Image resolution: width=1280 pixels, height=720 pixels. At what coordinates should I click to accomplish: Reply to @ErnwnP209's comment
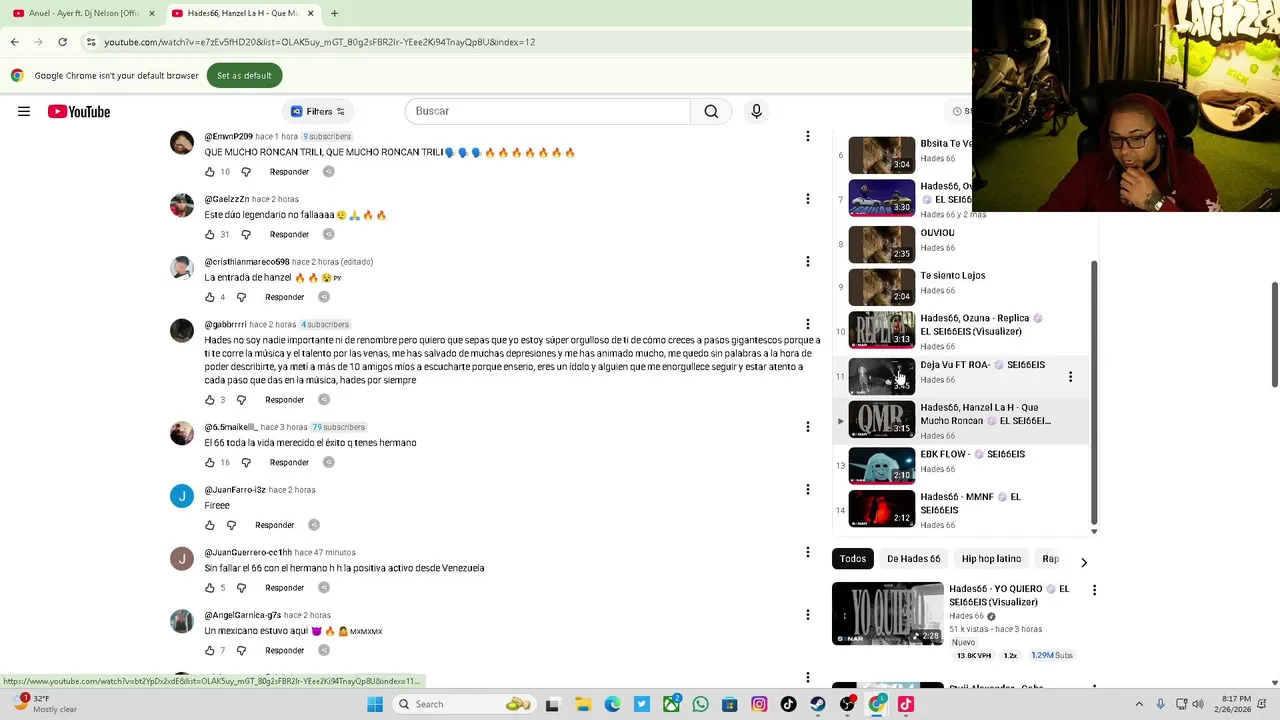coord(289,172)
